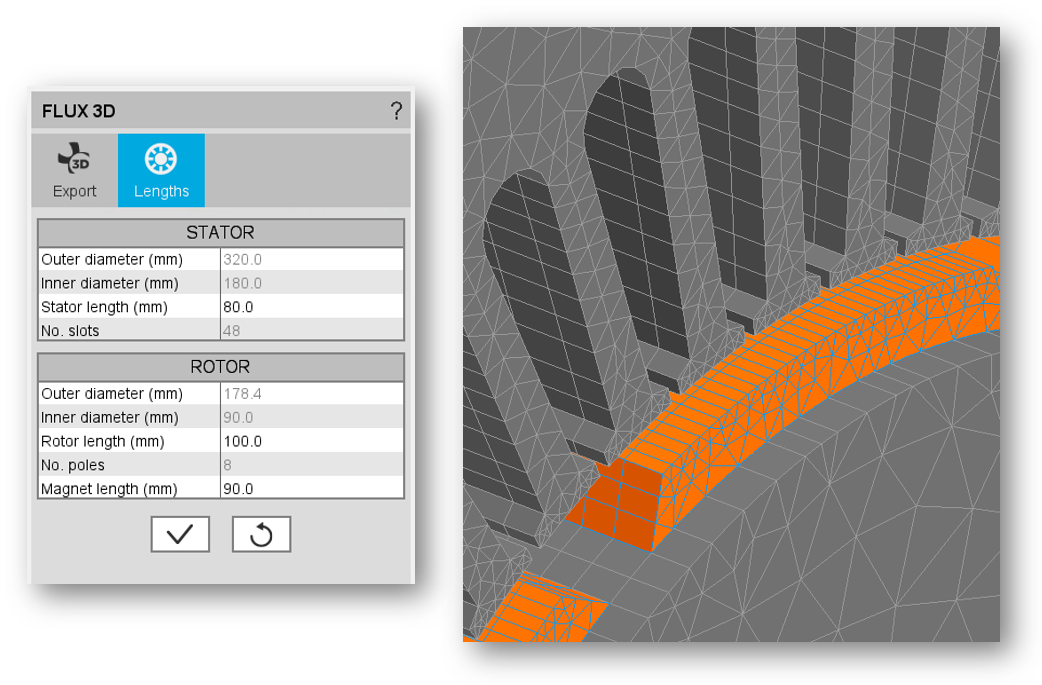Switch to the Export tab
1042x685 pixels.
coord(75,171)
